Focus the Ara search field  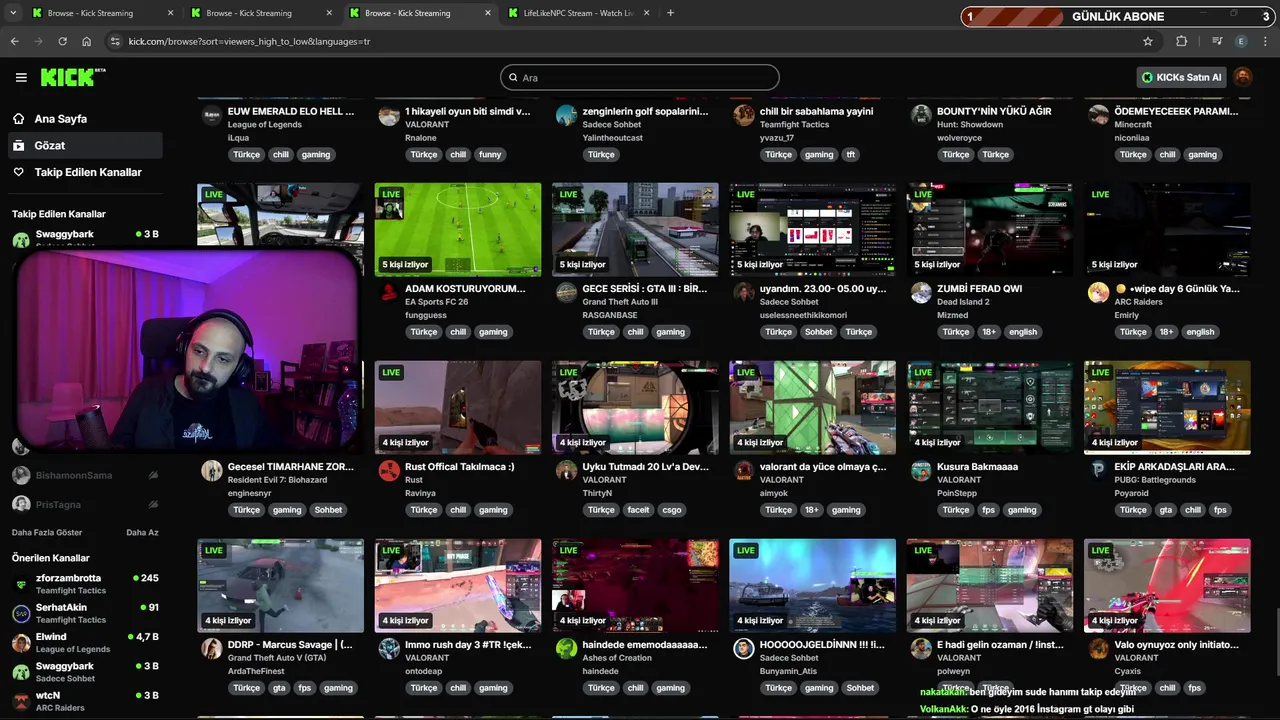(x=640, y=77)
